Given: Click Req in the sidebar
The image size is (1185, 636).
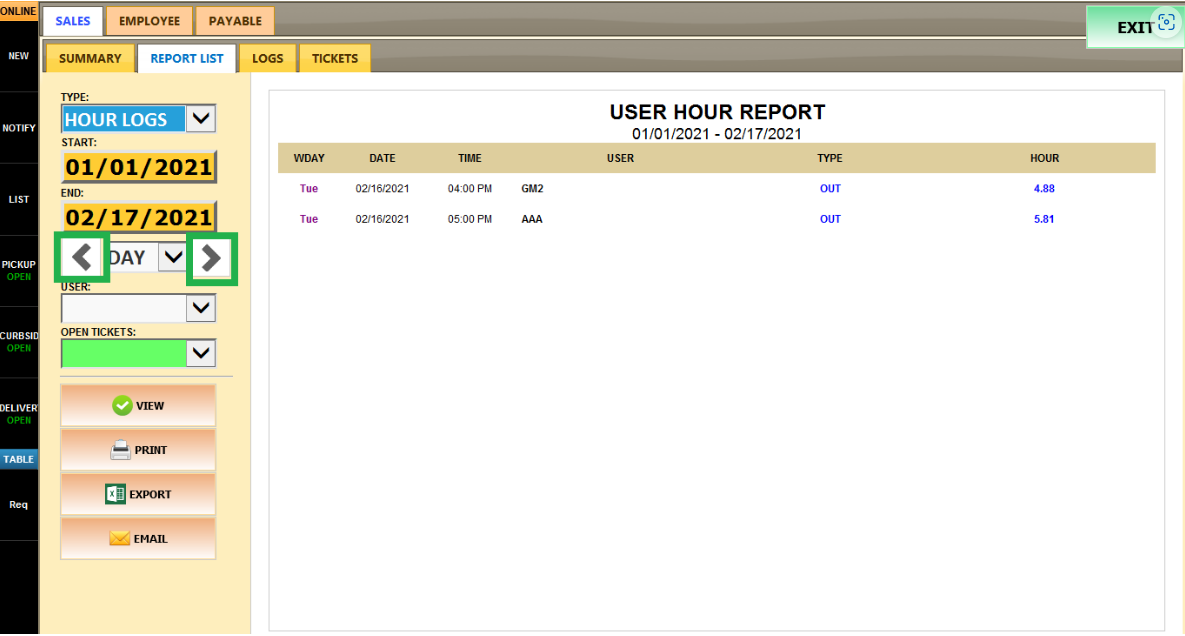Looking at the screenshot, I should pyautogui.click(x=19, y=505).
